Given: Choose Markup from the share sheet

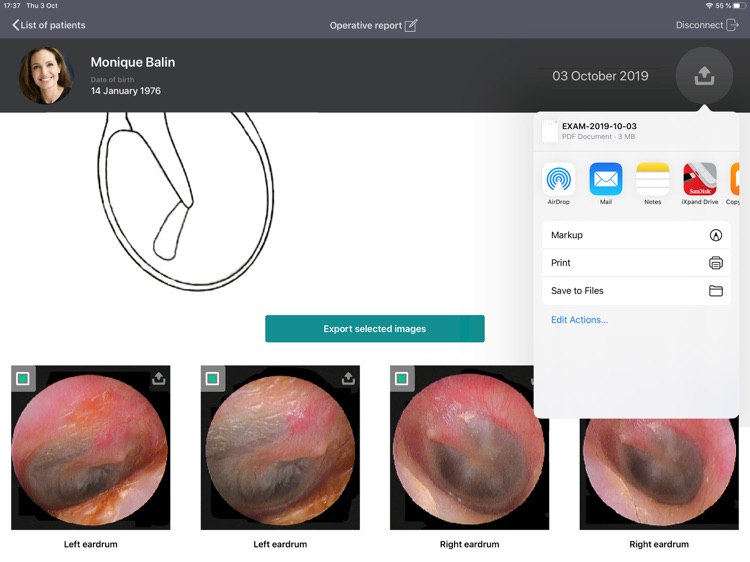Looking at the screenshot, I should point(636,235).
